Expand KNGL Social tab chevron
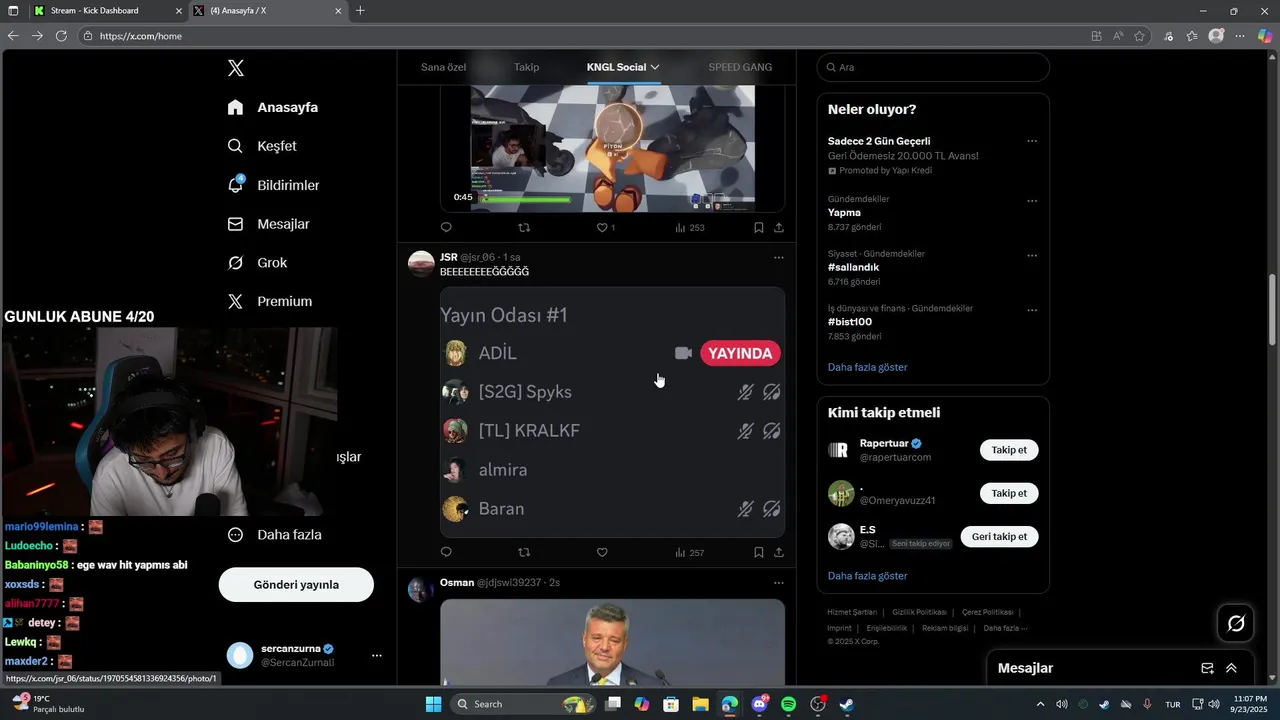Image resolution: width=1280 pixels, height=720 pixels. (655, 67)
